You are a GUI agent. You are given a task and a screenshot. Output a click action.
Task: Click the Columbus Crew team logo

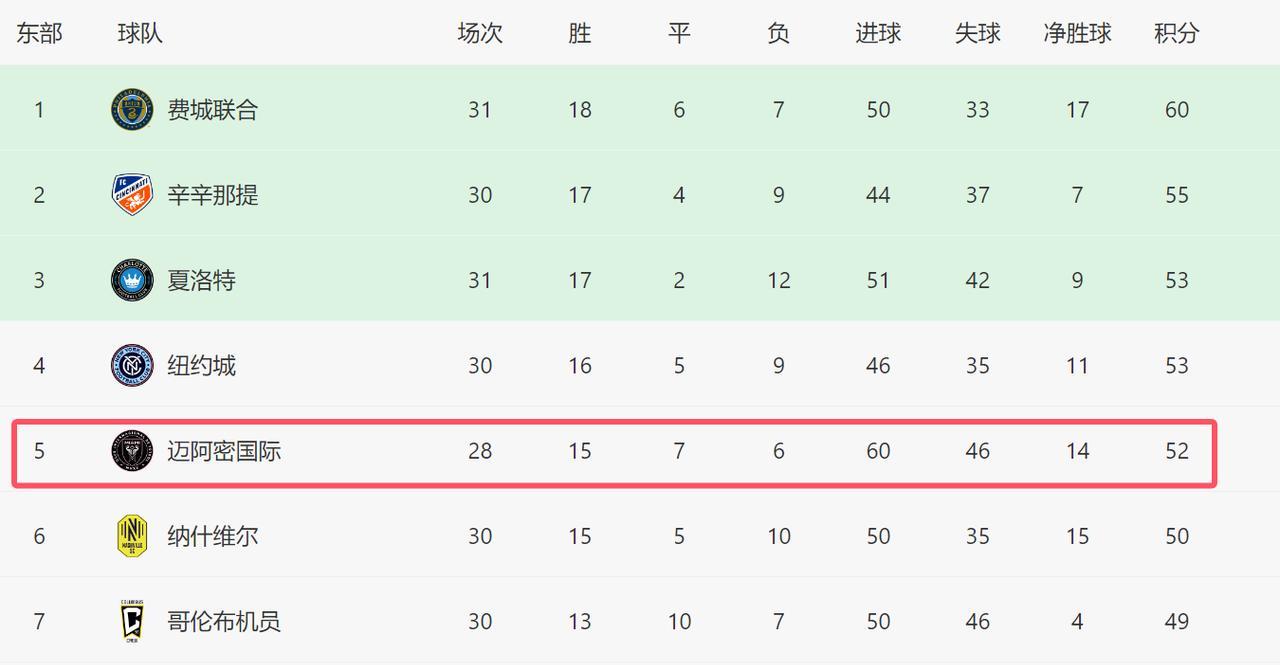click(x=132, y=621)
